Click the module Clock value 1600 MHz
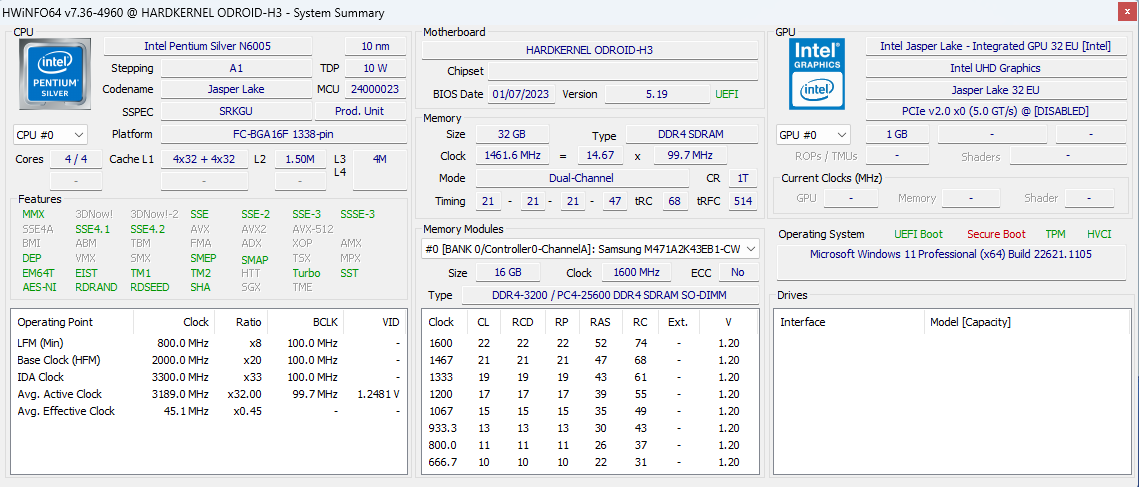 pyautogui.click(x=636, y=273)
